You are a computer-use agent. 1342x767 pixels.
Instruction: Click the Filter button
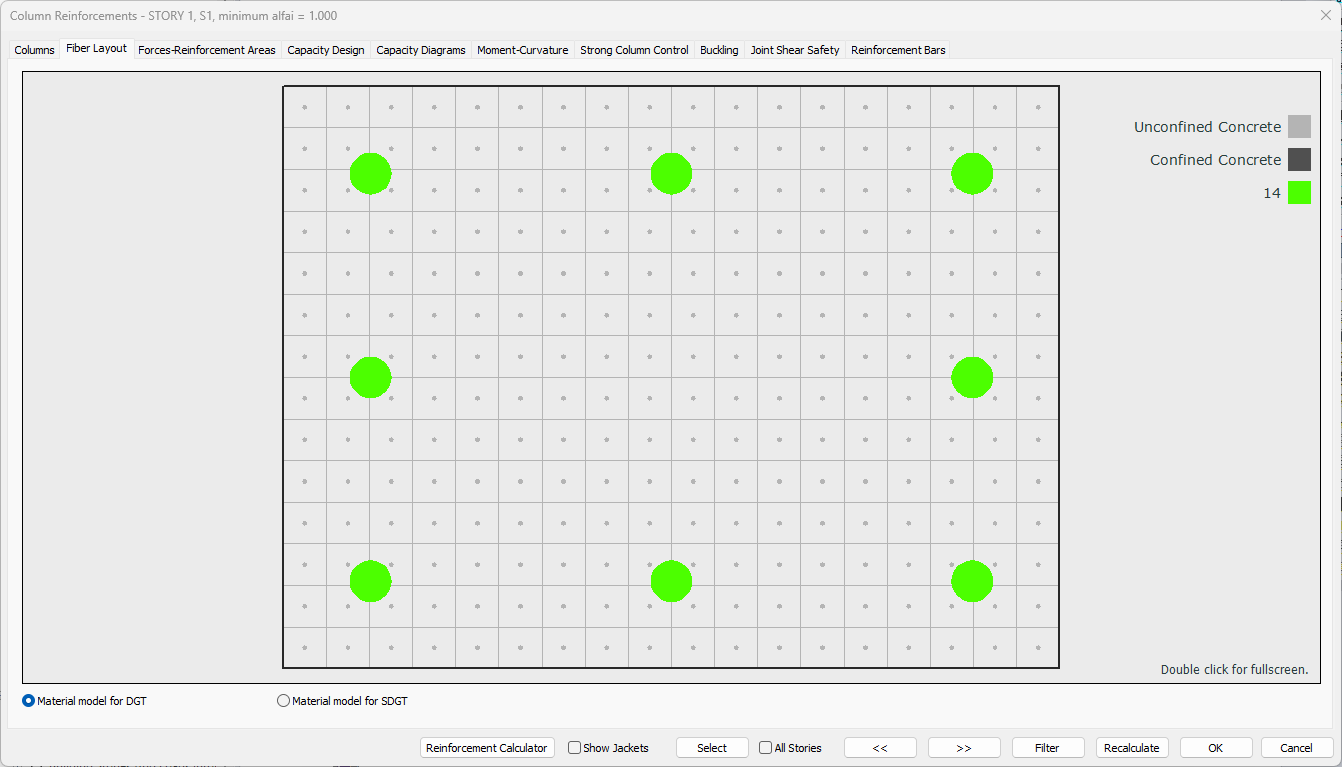(x=1047, y=747)
